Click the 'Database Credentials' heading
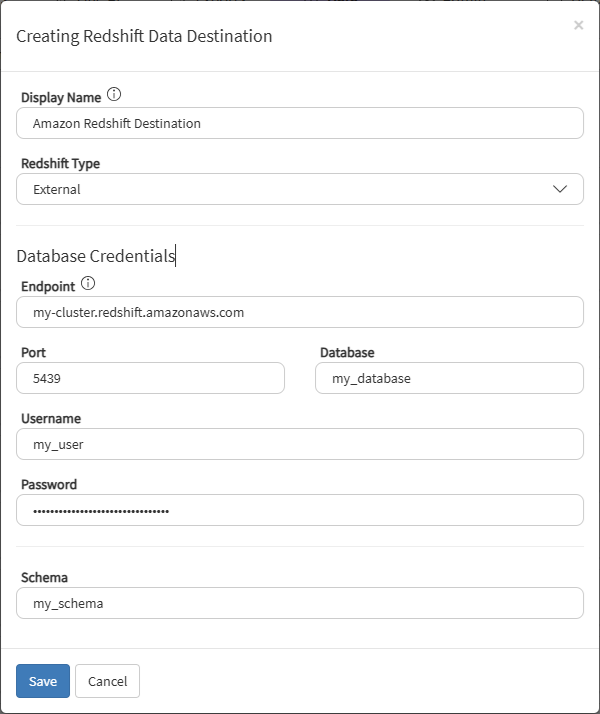The width and height of the screenshot is (600, 714). pos(96,256)
